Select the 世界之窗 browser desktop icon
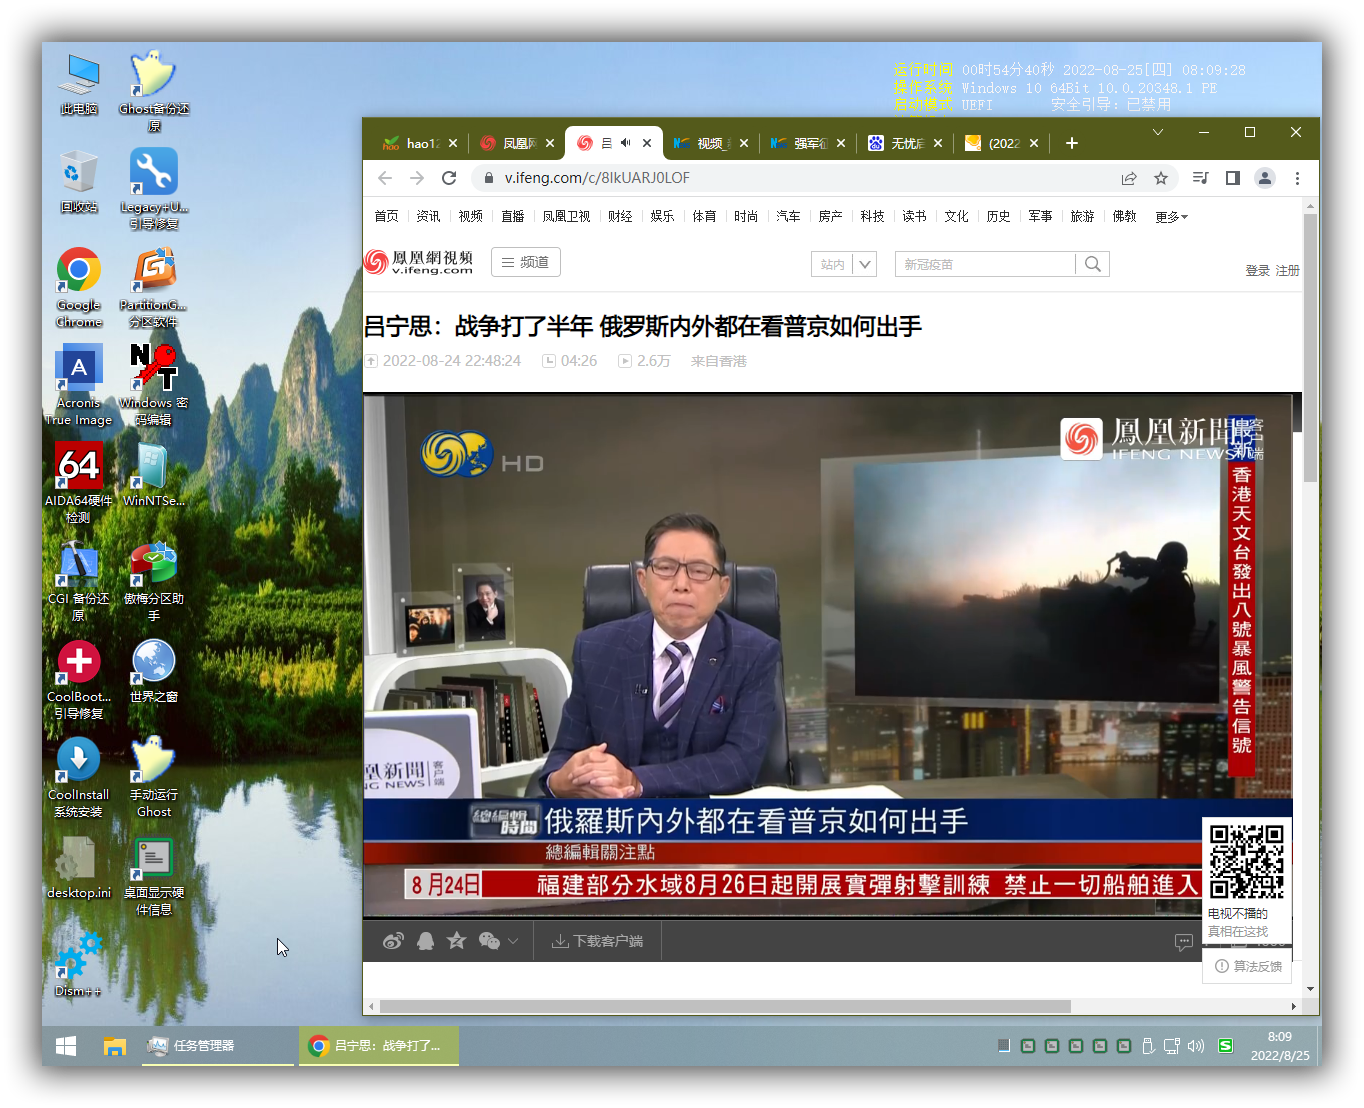This screenshot has height=1108, width=1364. pyautogui.click(x=154, y=670)
